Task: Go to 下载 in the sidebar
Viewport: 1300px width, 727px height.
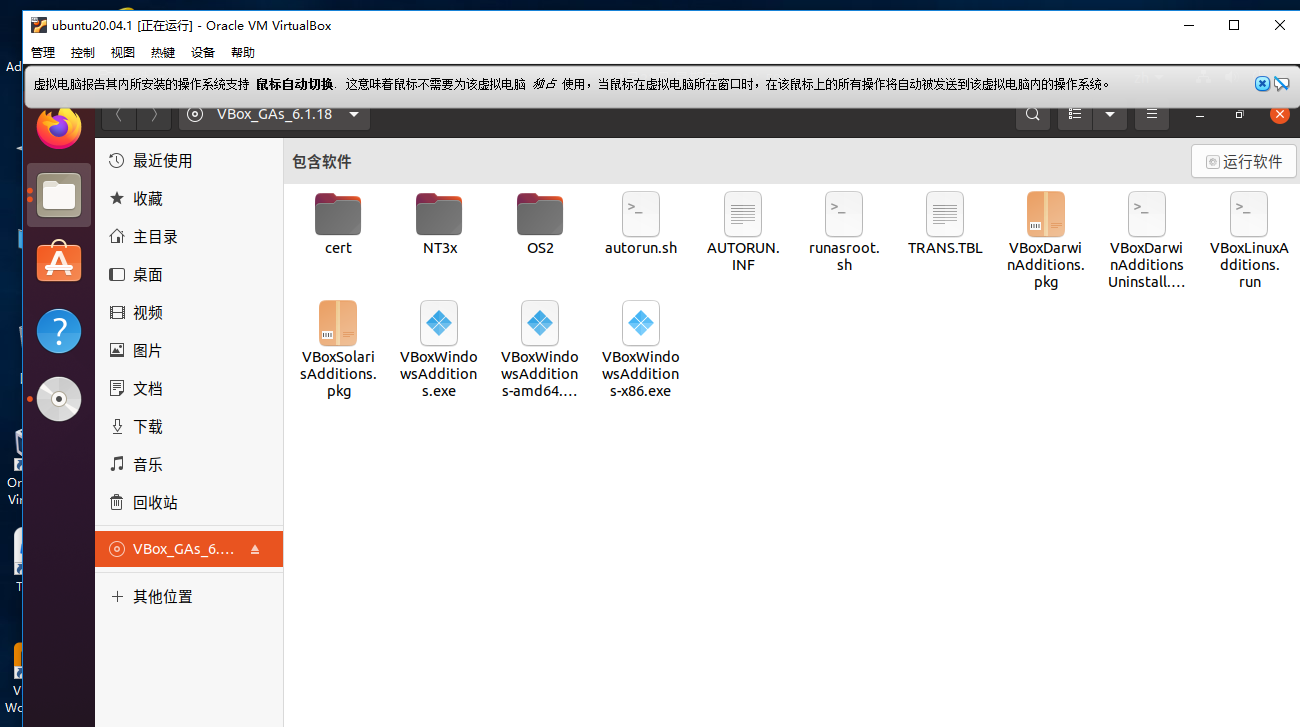Action: [x=189, y=427]
